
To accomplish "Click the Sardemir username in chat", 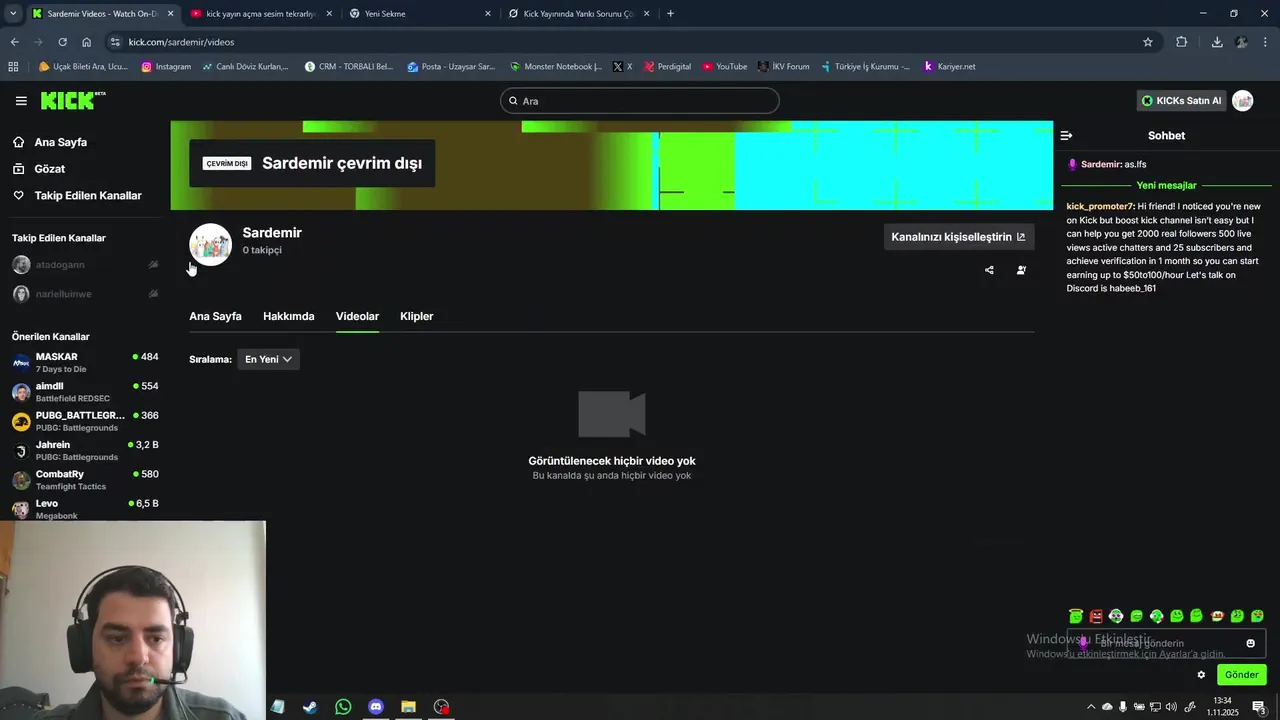I will click(x=1101, y=164).
